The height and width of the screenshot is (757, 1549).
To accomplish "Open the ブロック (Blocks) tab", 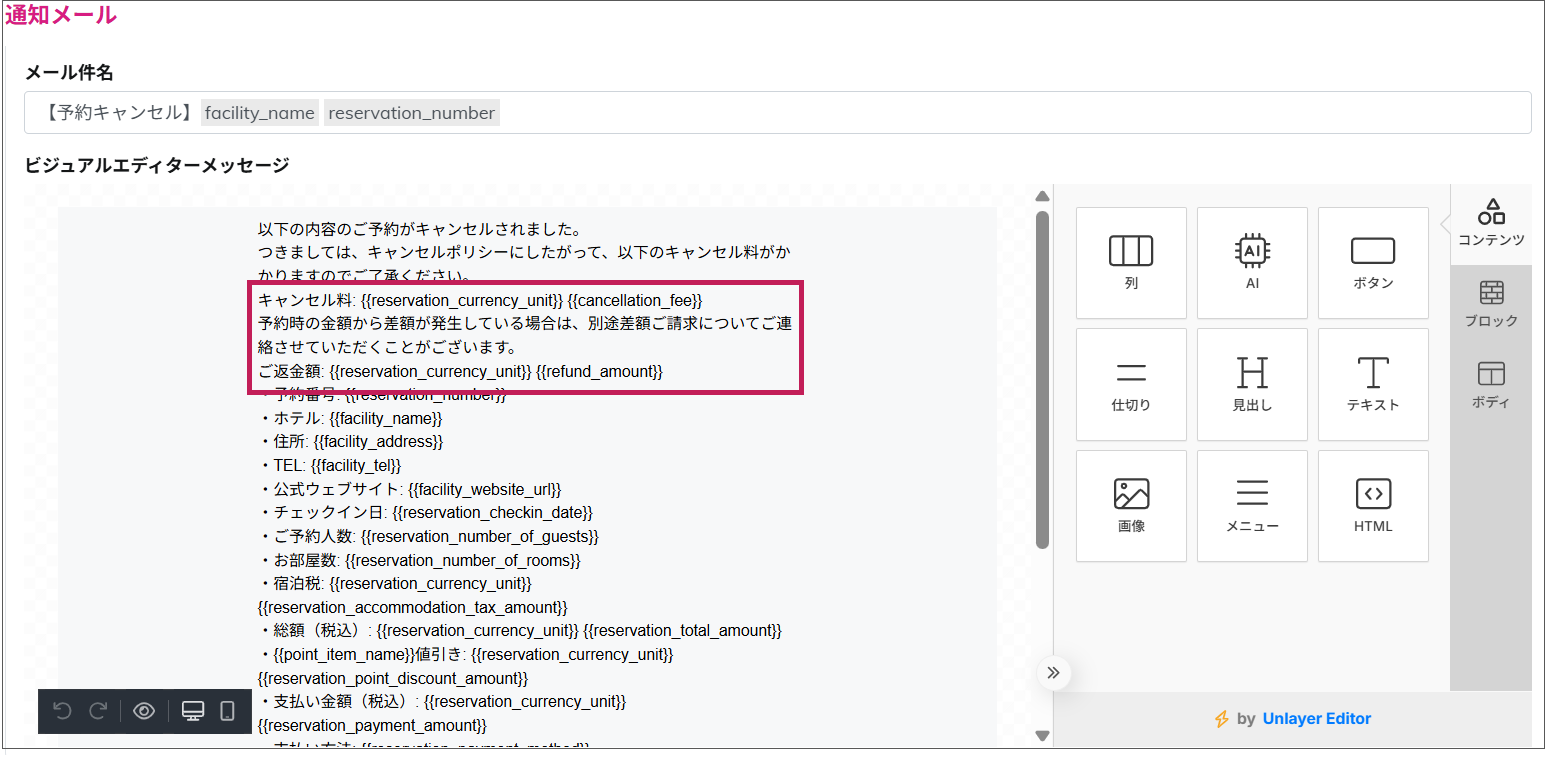I will (1491, 304).
